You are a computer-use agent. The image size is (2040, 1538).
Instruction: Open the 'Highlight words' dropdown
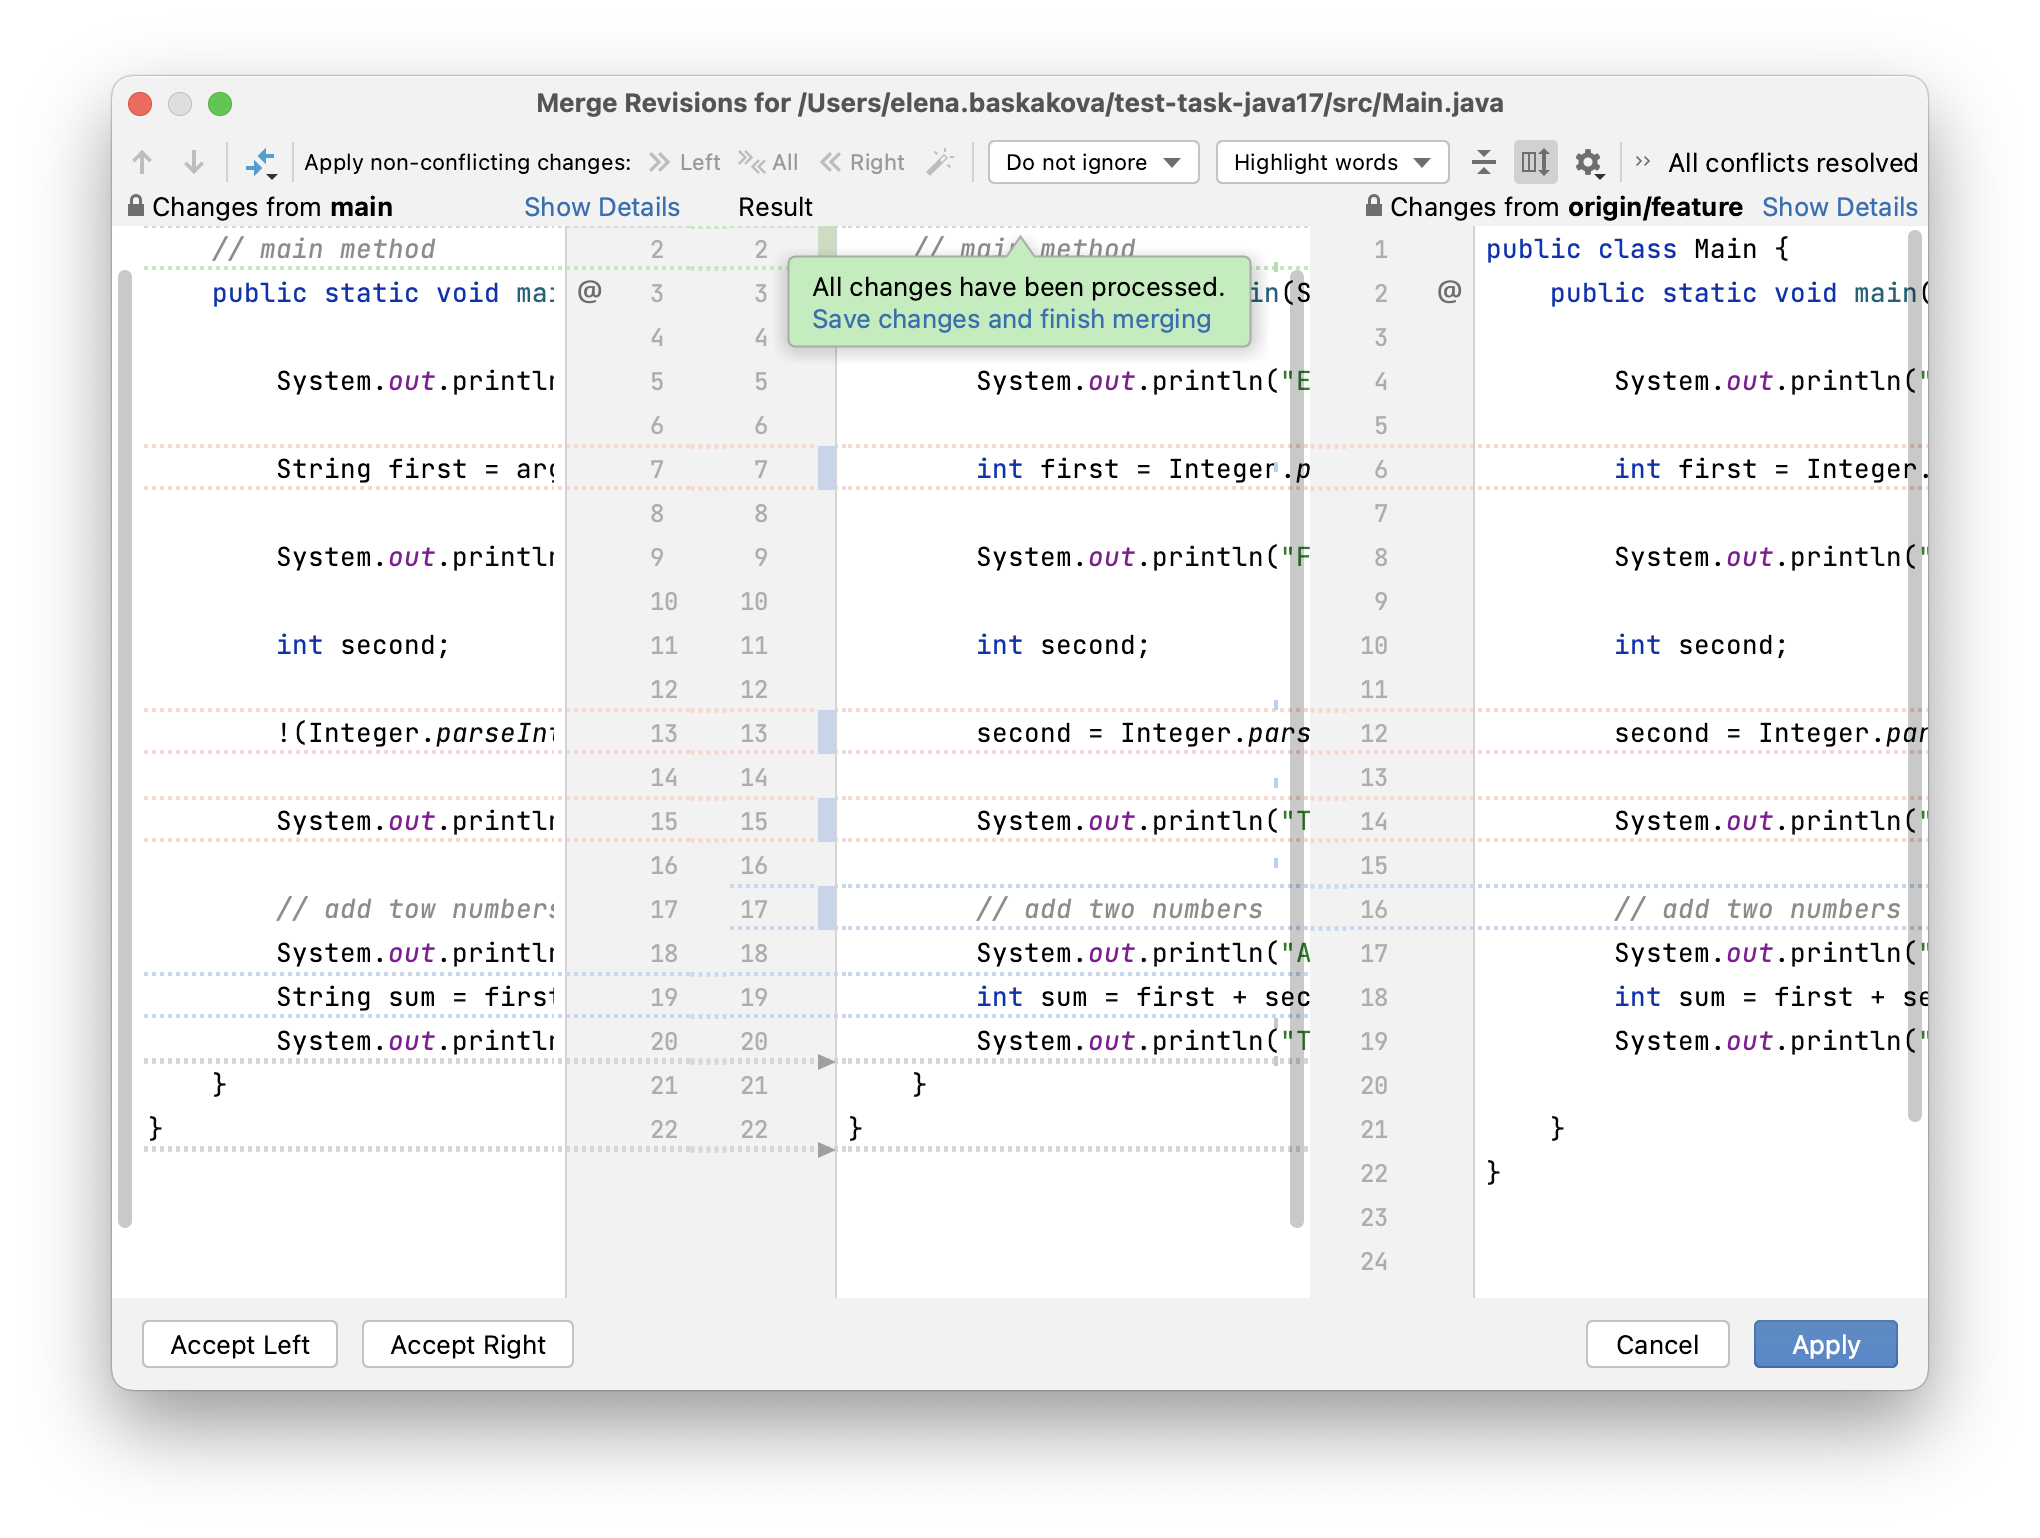(1332, 162)
